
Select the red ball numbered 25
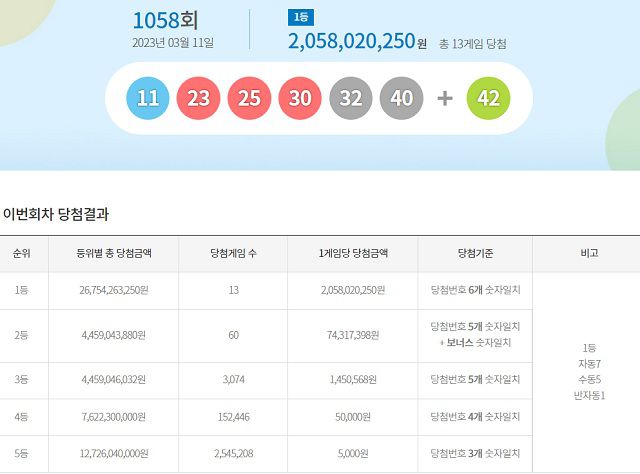[250, 99]
